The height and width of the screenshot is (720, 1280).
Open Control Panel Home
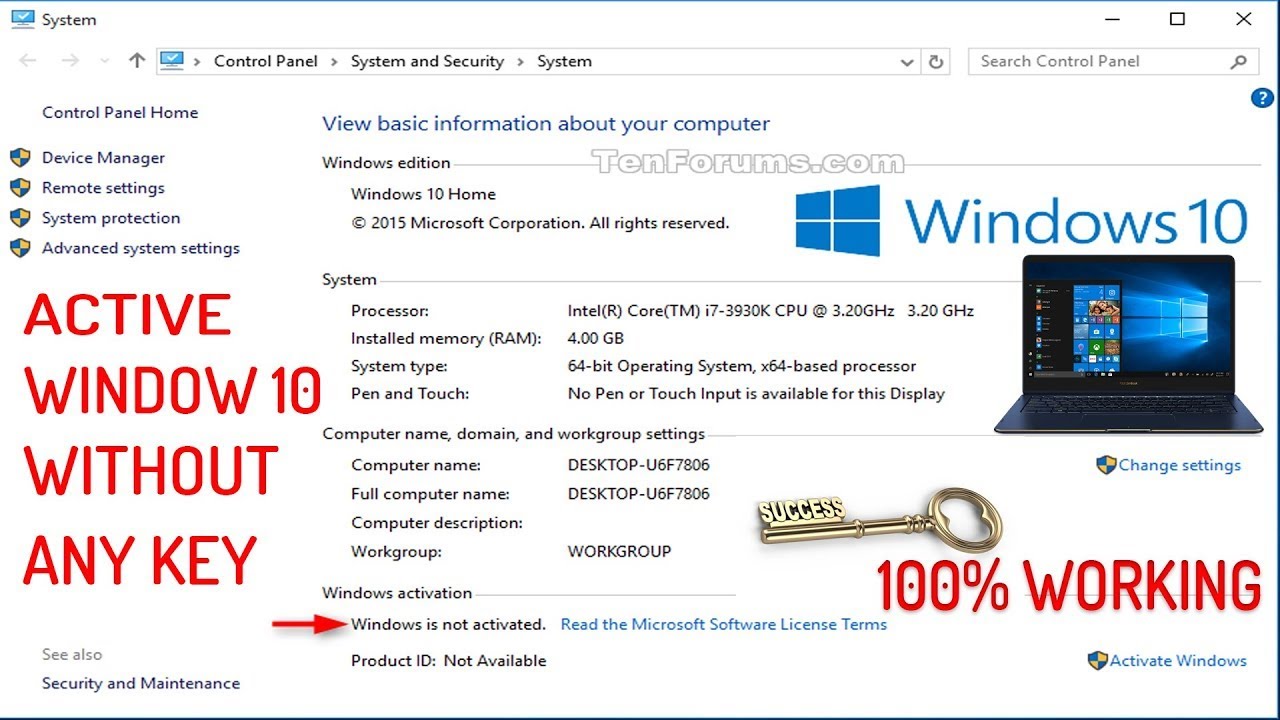pos(120,112)
